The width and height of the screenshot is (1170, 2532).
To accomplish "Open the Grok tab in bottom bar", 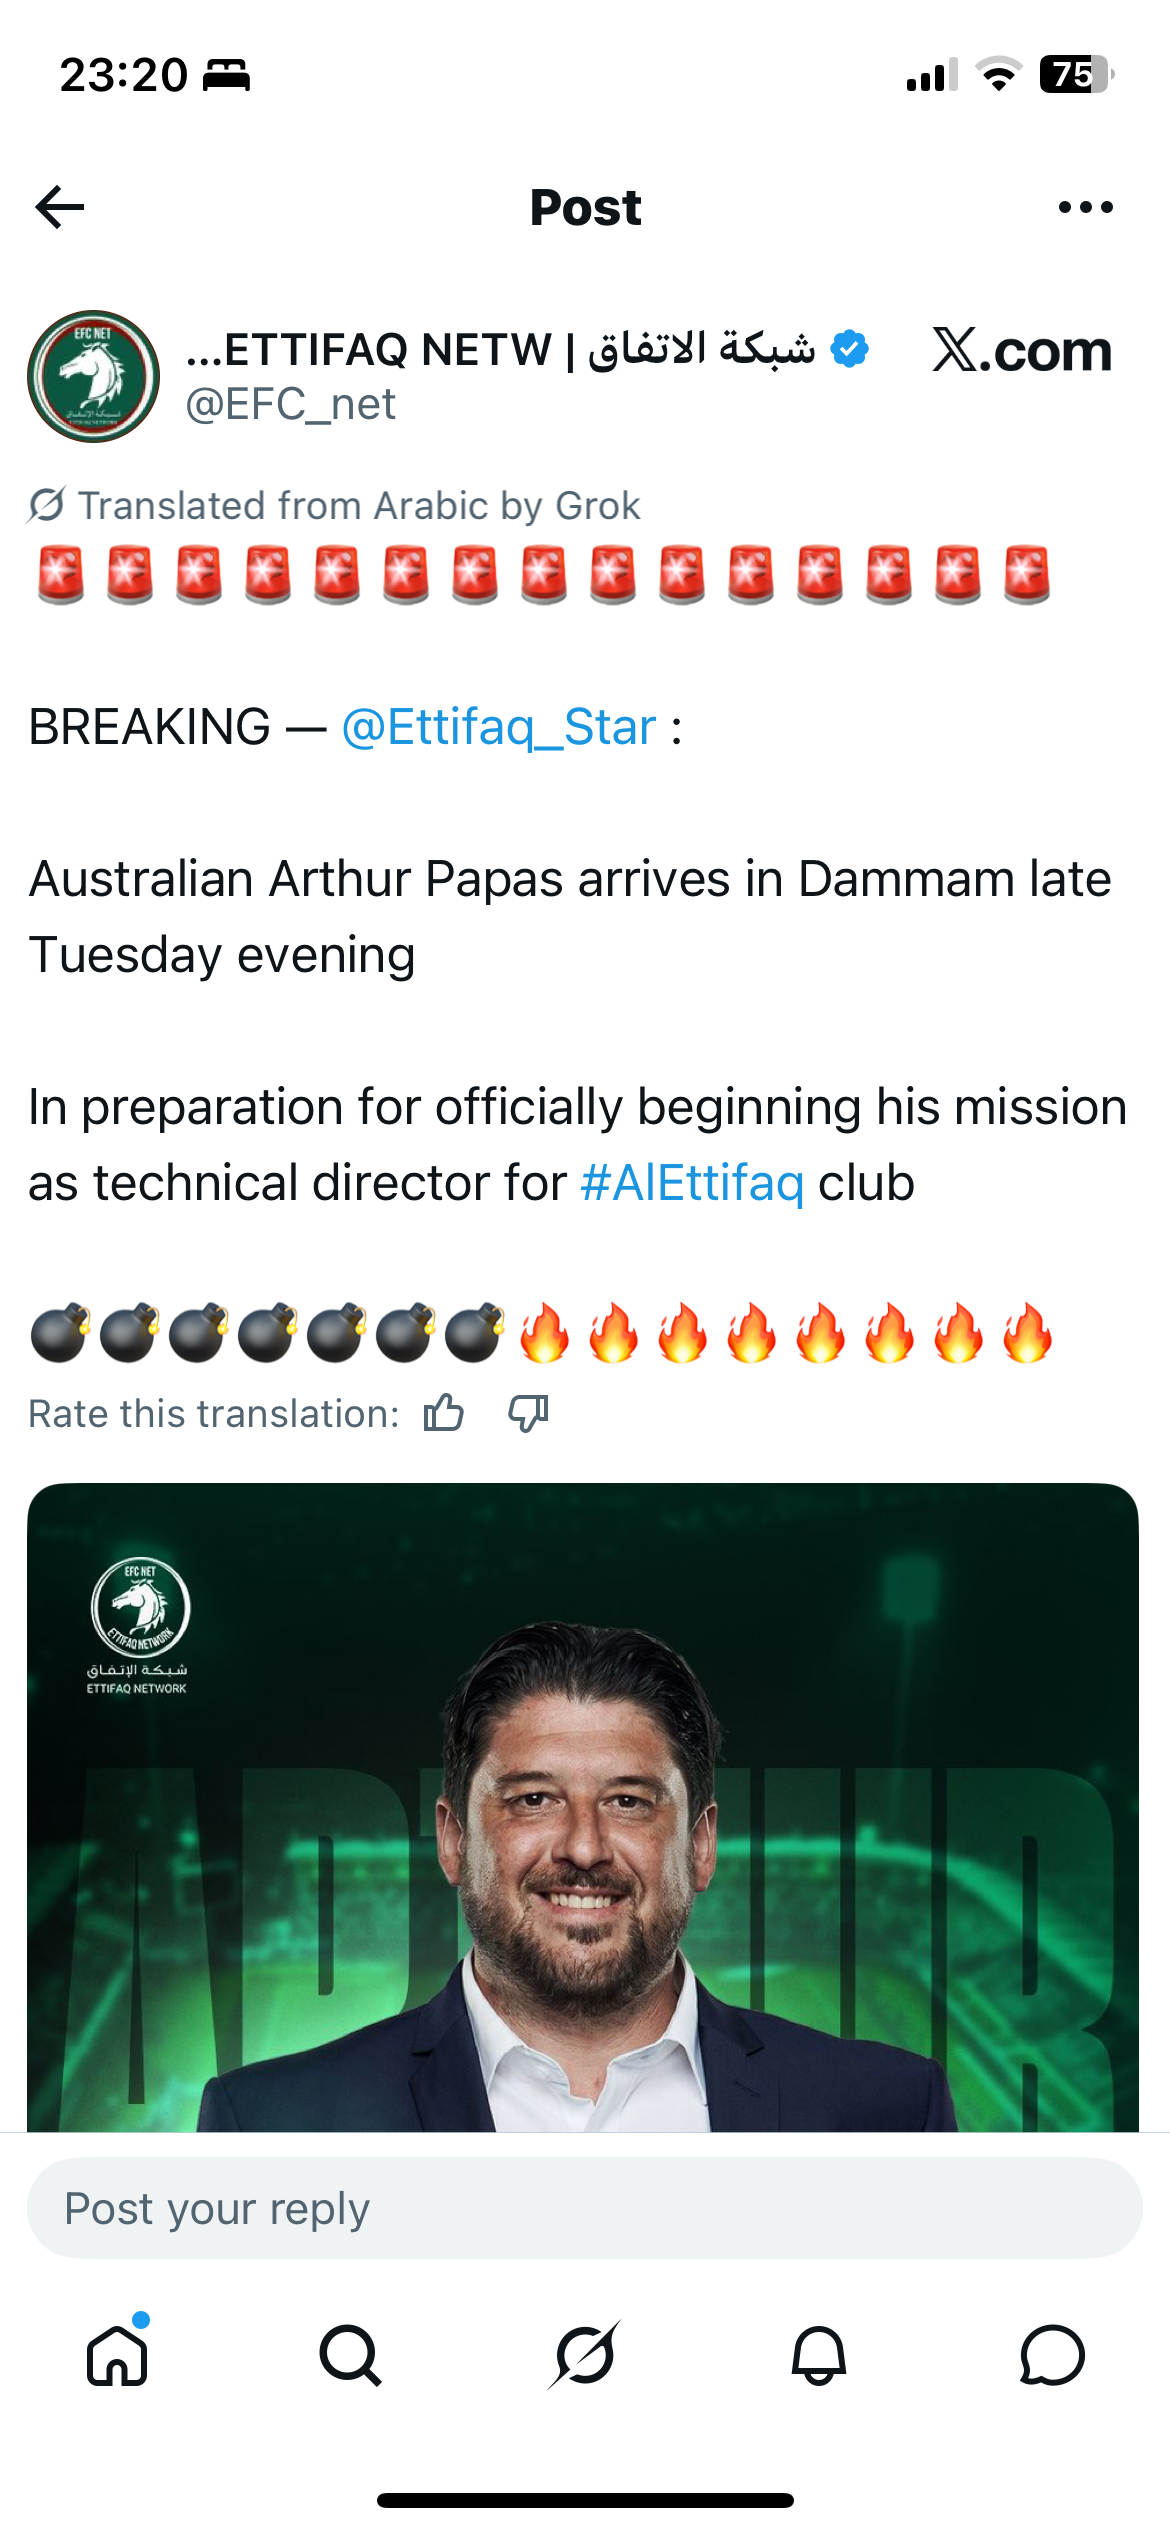I will tap(585, 2355).
